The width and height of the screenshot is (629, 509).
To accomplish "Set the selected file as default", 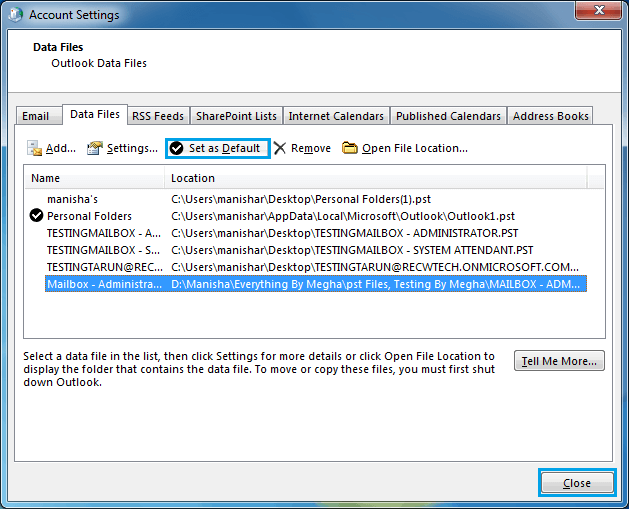I will [x=218, y=148].
